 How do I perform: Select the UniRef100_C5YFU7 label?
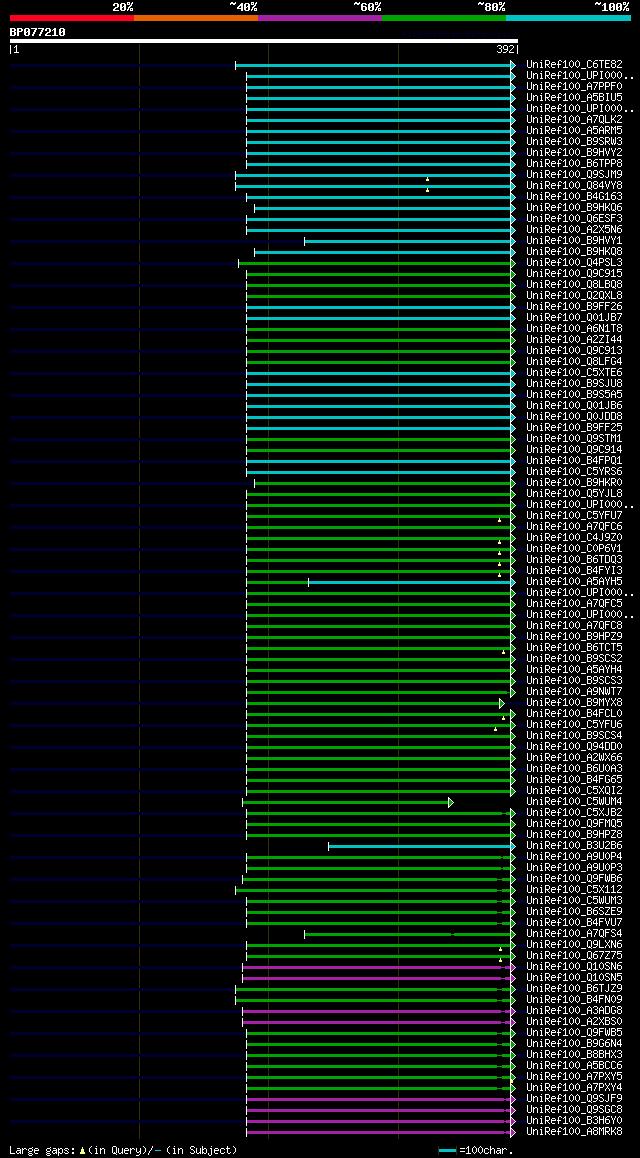pos(574,515)
